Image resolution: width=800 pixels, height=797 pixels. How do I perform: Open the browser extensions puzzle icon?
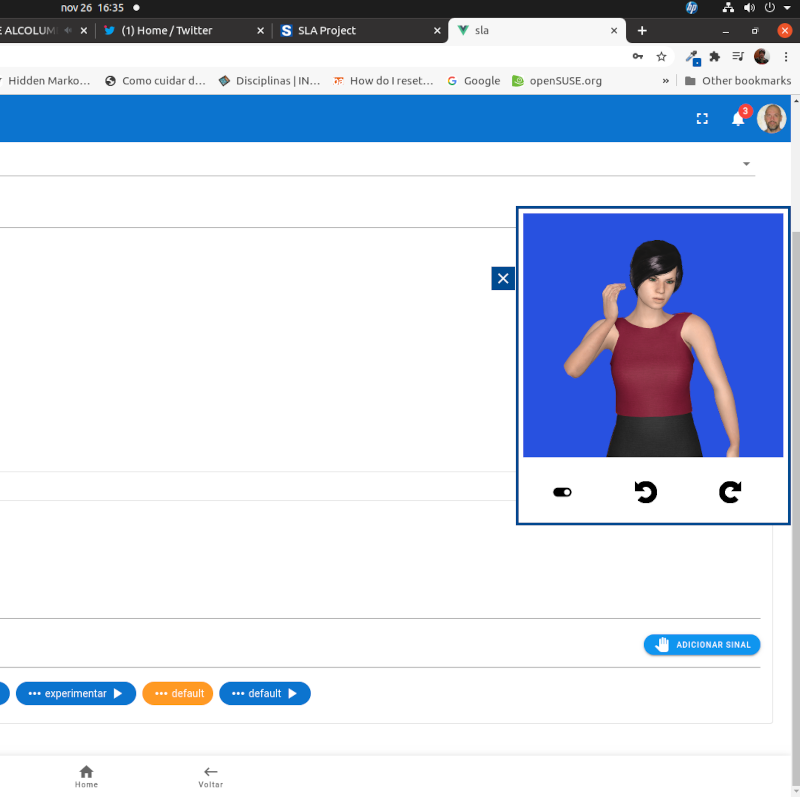click(x=715, y=57)
